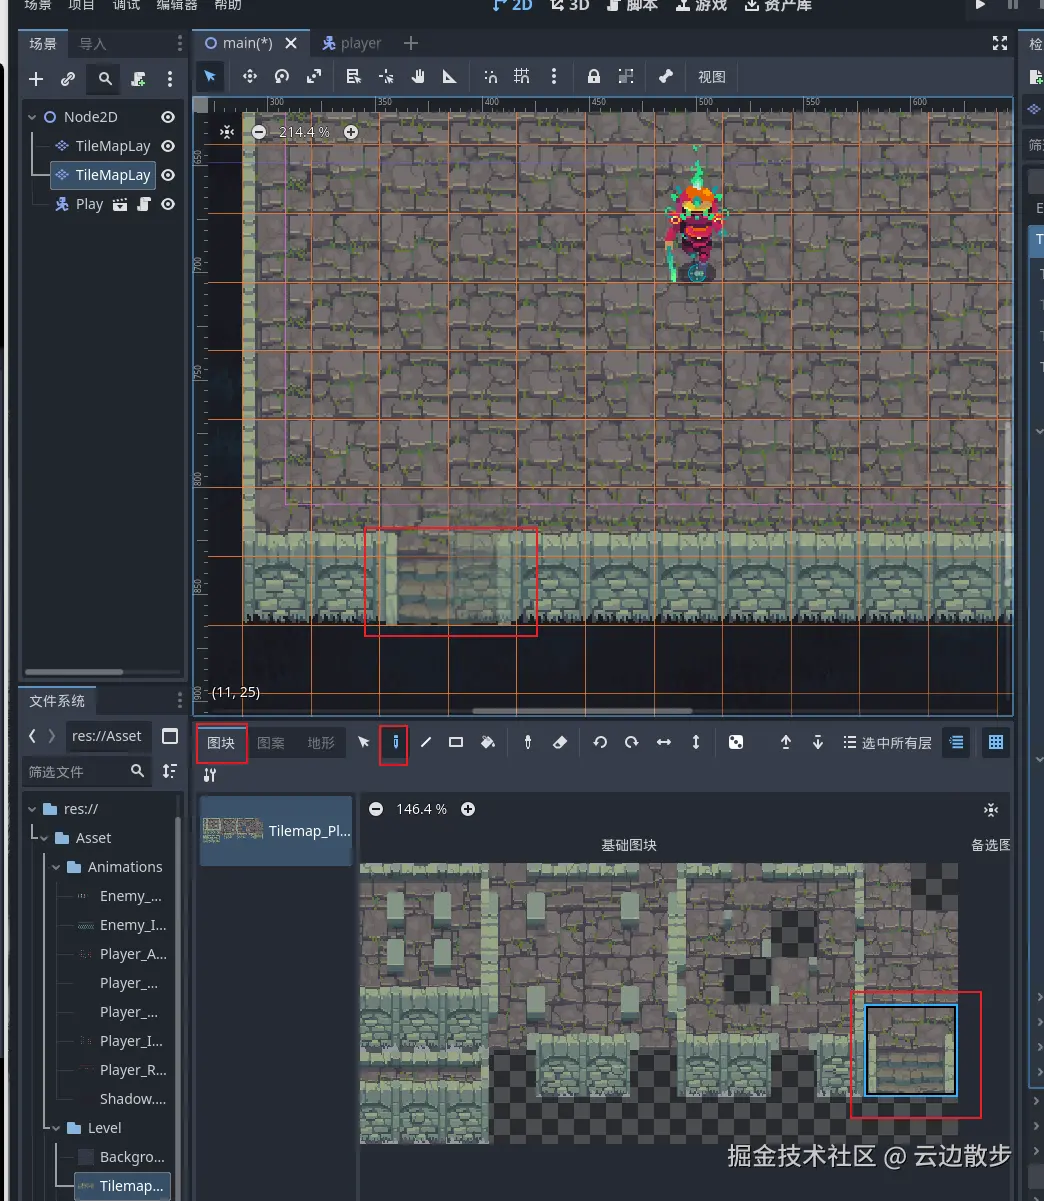Switch to the 地形 terrains tab
Viewport: 1044px width, 1201px height.
[x=321, y=743]
